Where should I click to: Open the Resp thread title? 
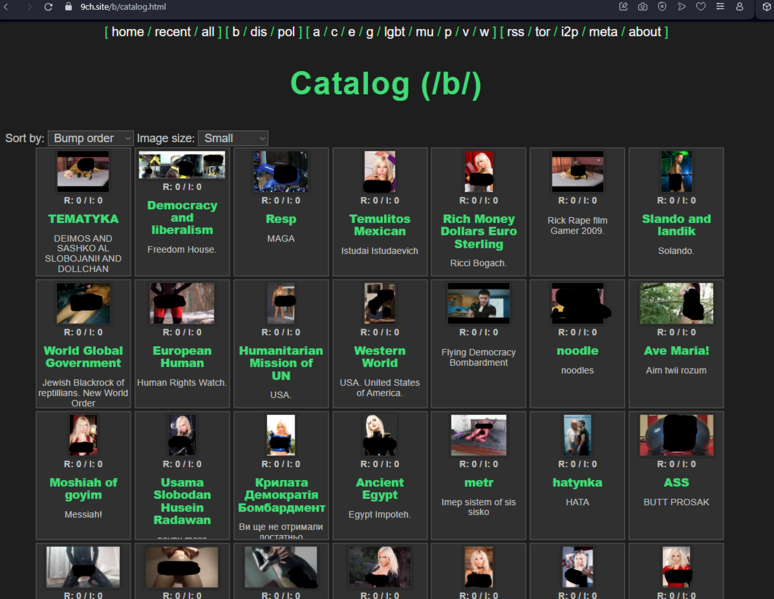pyautogui.click(x=281, y=219)
